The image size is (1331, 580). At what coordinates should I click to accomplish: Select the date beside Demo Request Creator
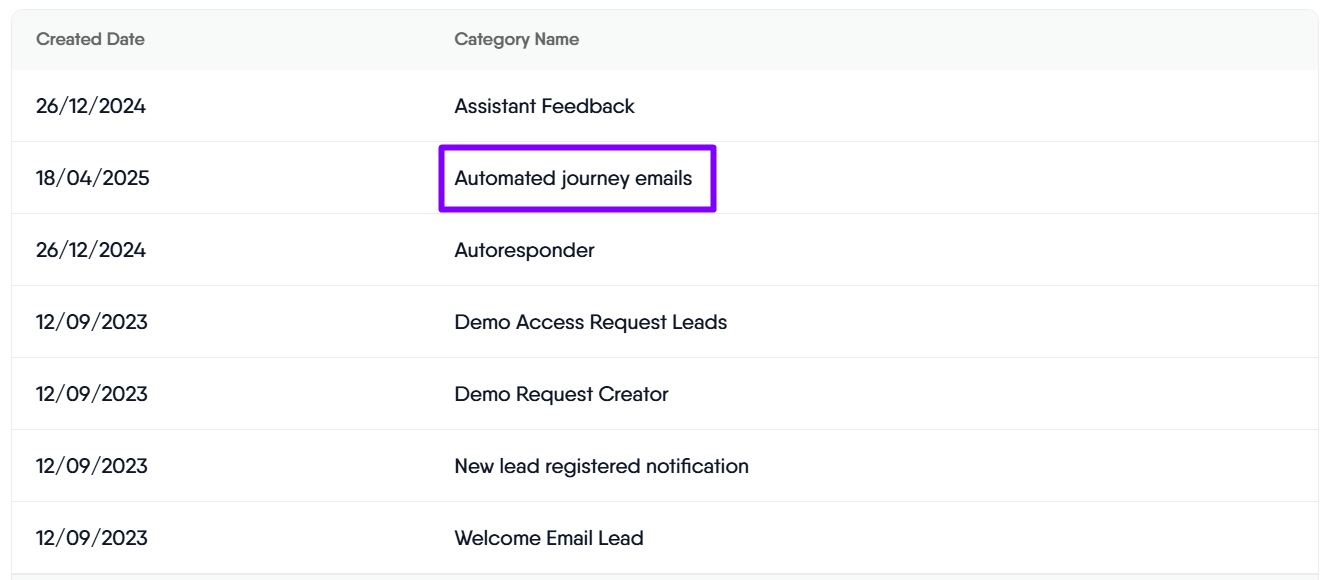91,395
